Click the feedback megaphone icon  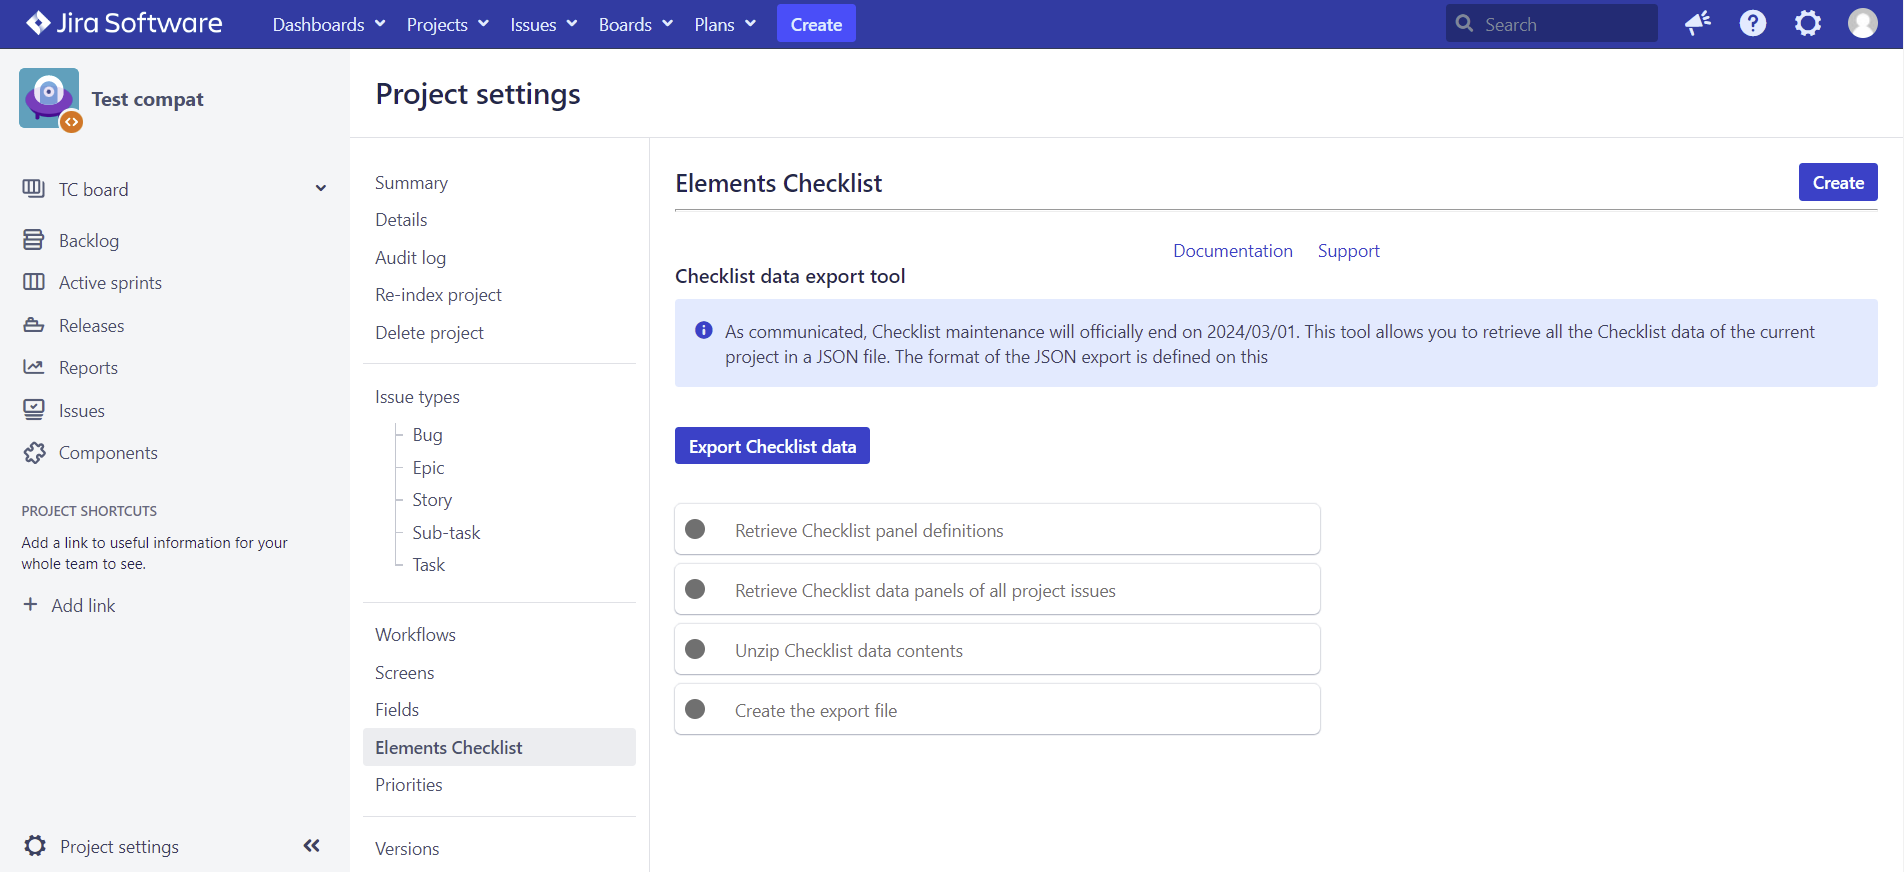click(1697, 24)
